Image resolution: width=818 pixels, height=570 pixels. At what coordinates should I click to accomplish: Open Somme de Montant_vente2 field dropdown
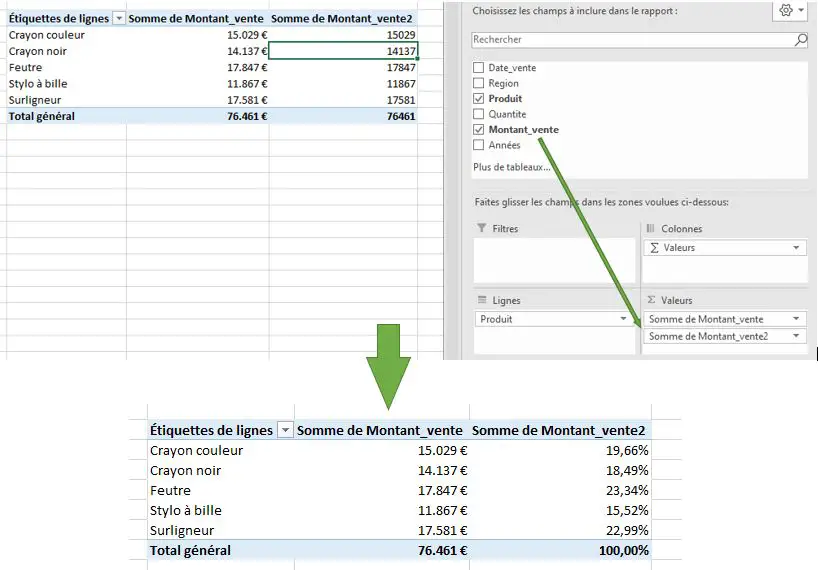pos(796,336)
